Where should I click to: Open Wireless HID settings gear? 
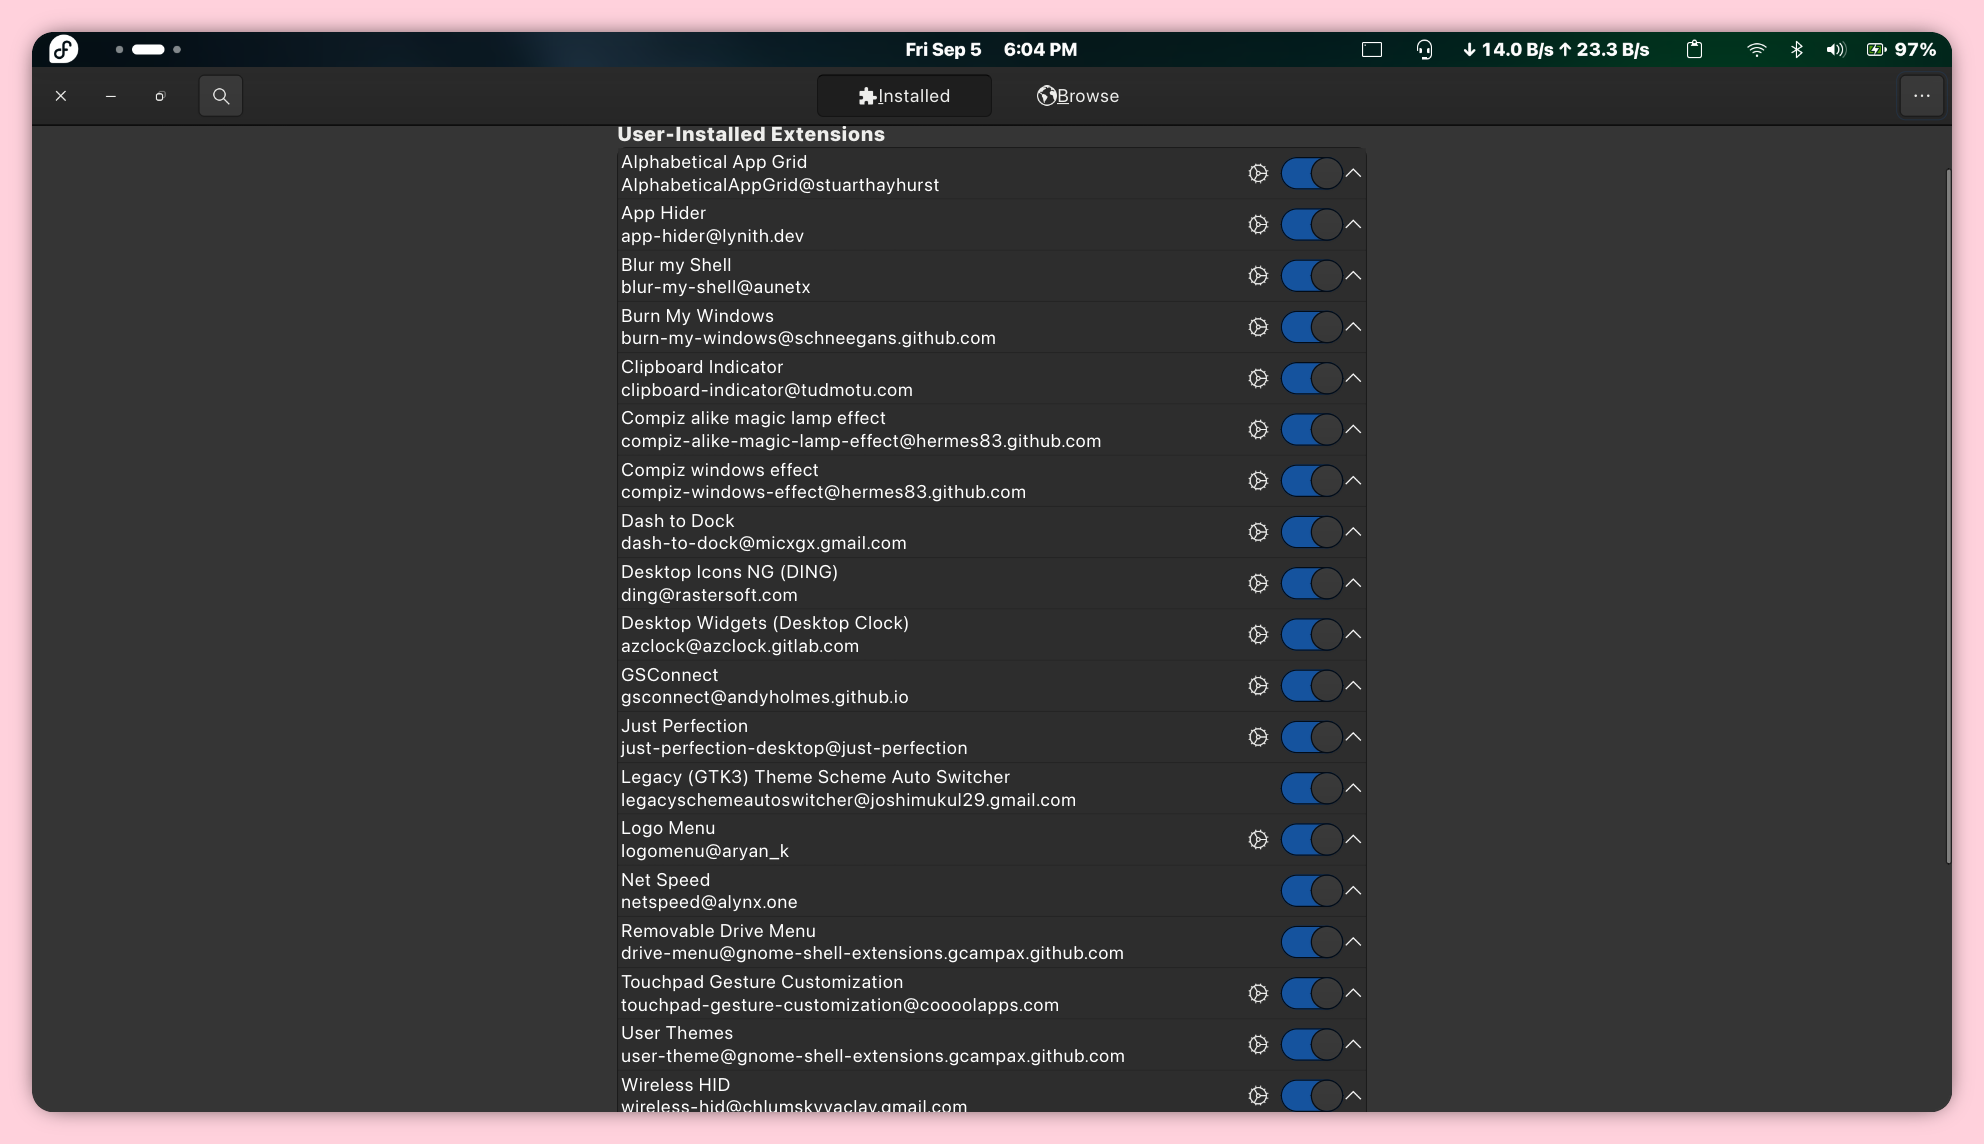coord(1258,1096)
